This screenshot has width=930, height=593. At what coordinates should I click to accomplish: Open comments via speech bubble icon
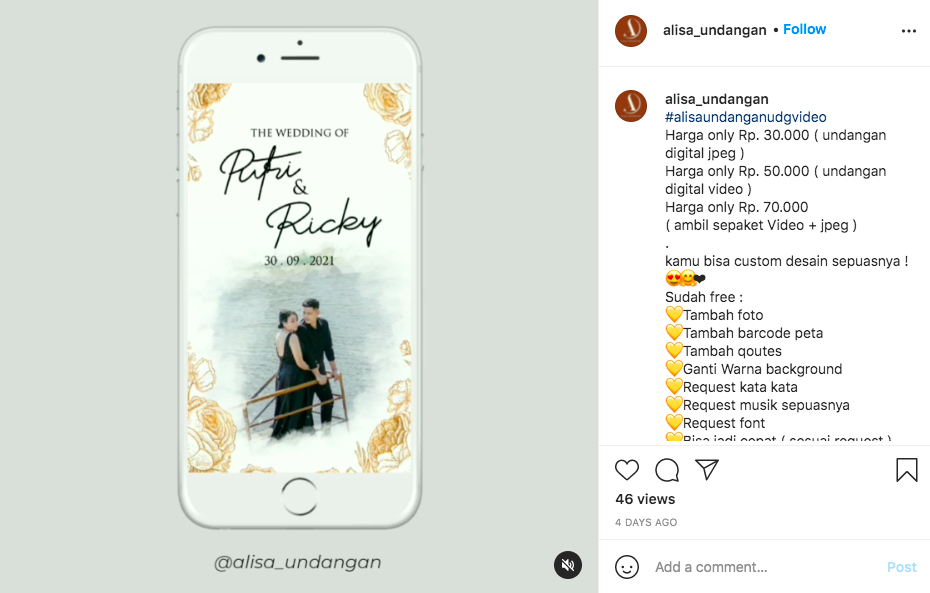coord(667,470)
